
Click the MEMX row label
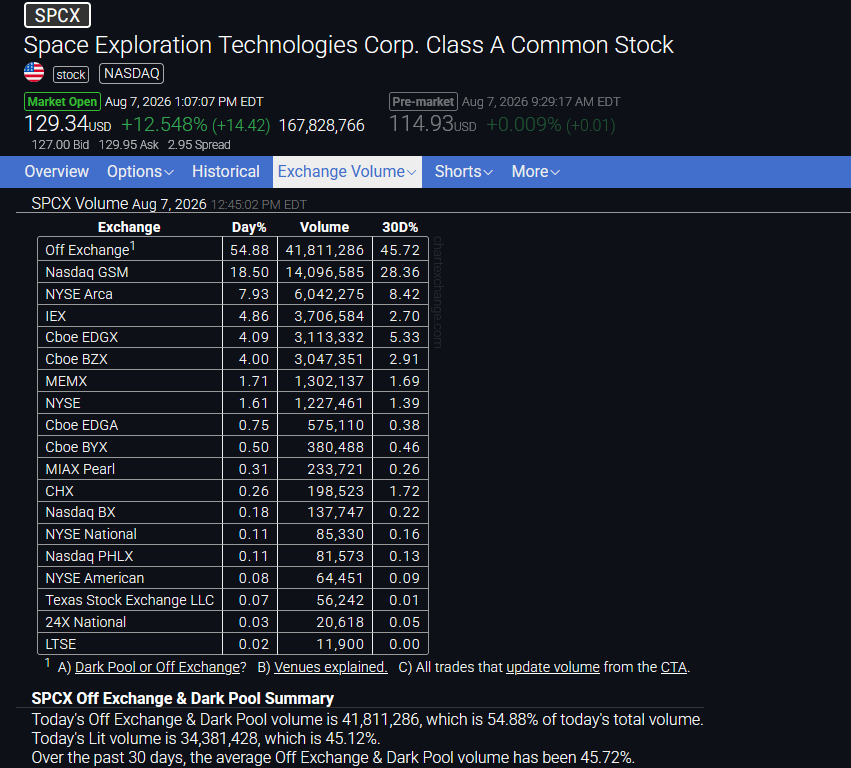[66, 381]
